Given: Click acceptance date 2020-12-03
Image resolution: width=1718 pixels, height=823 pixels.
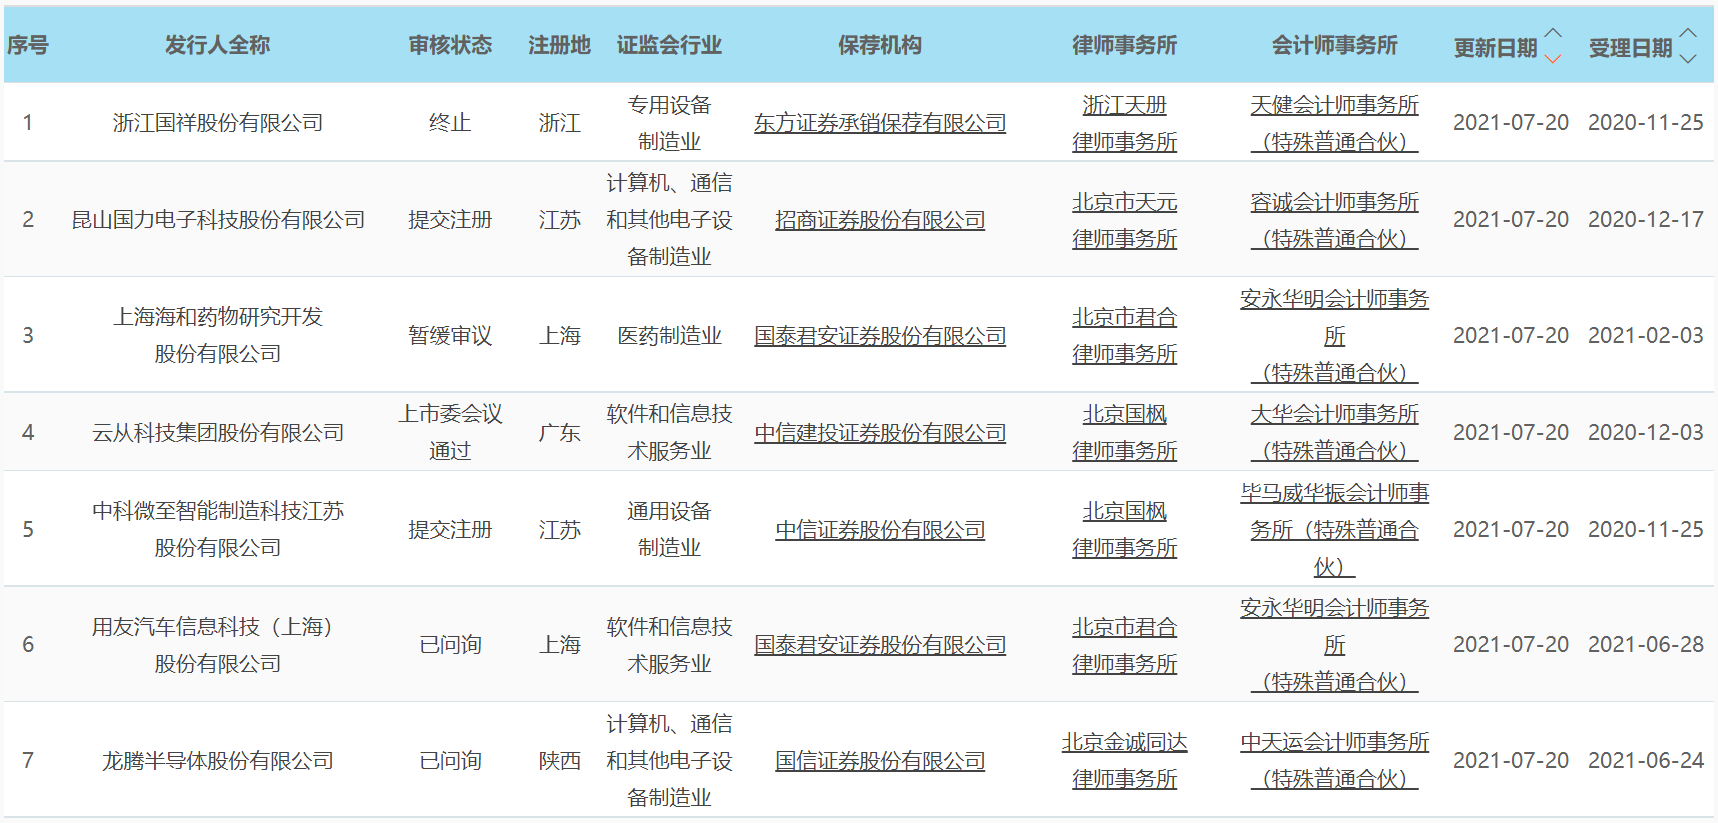Looking at the screenshot, I should tap(1646, 433).
